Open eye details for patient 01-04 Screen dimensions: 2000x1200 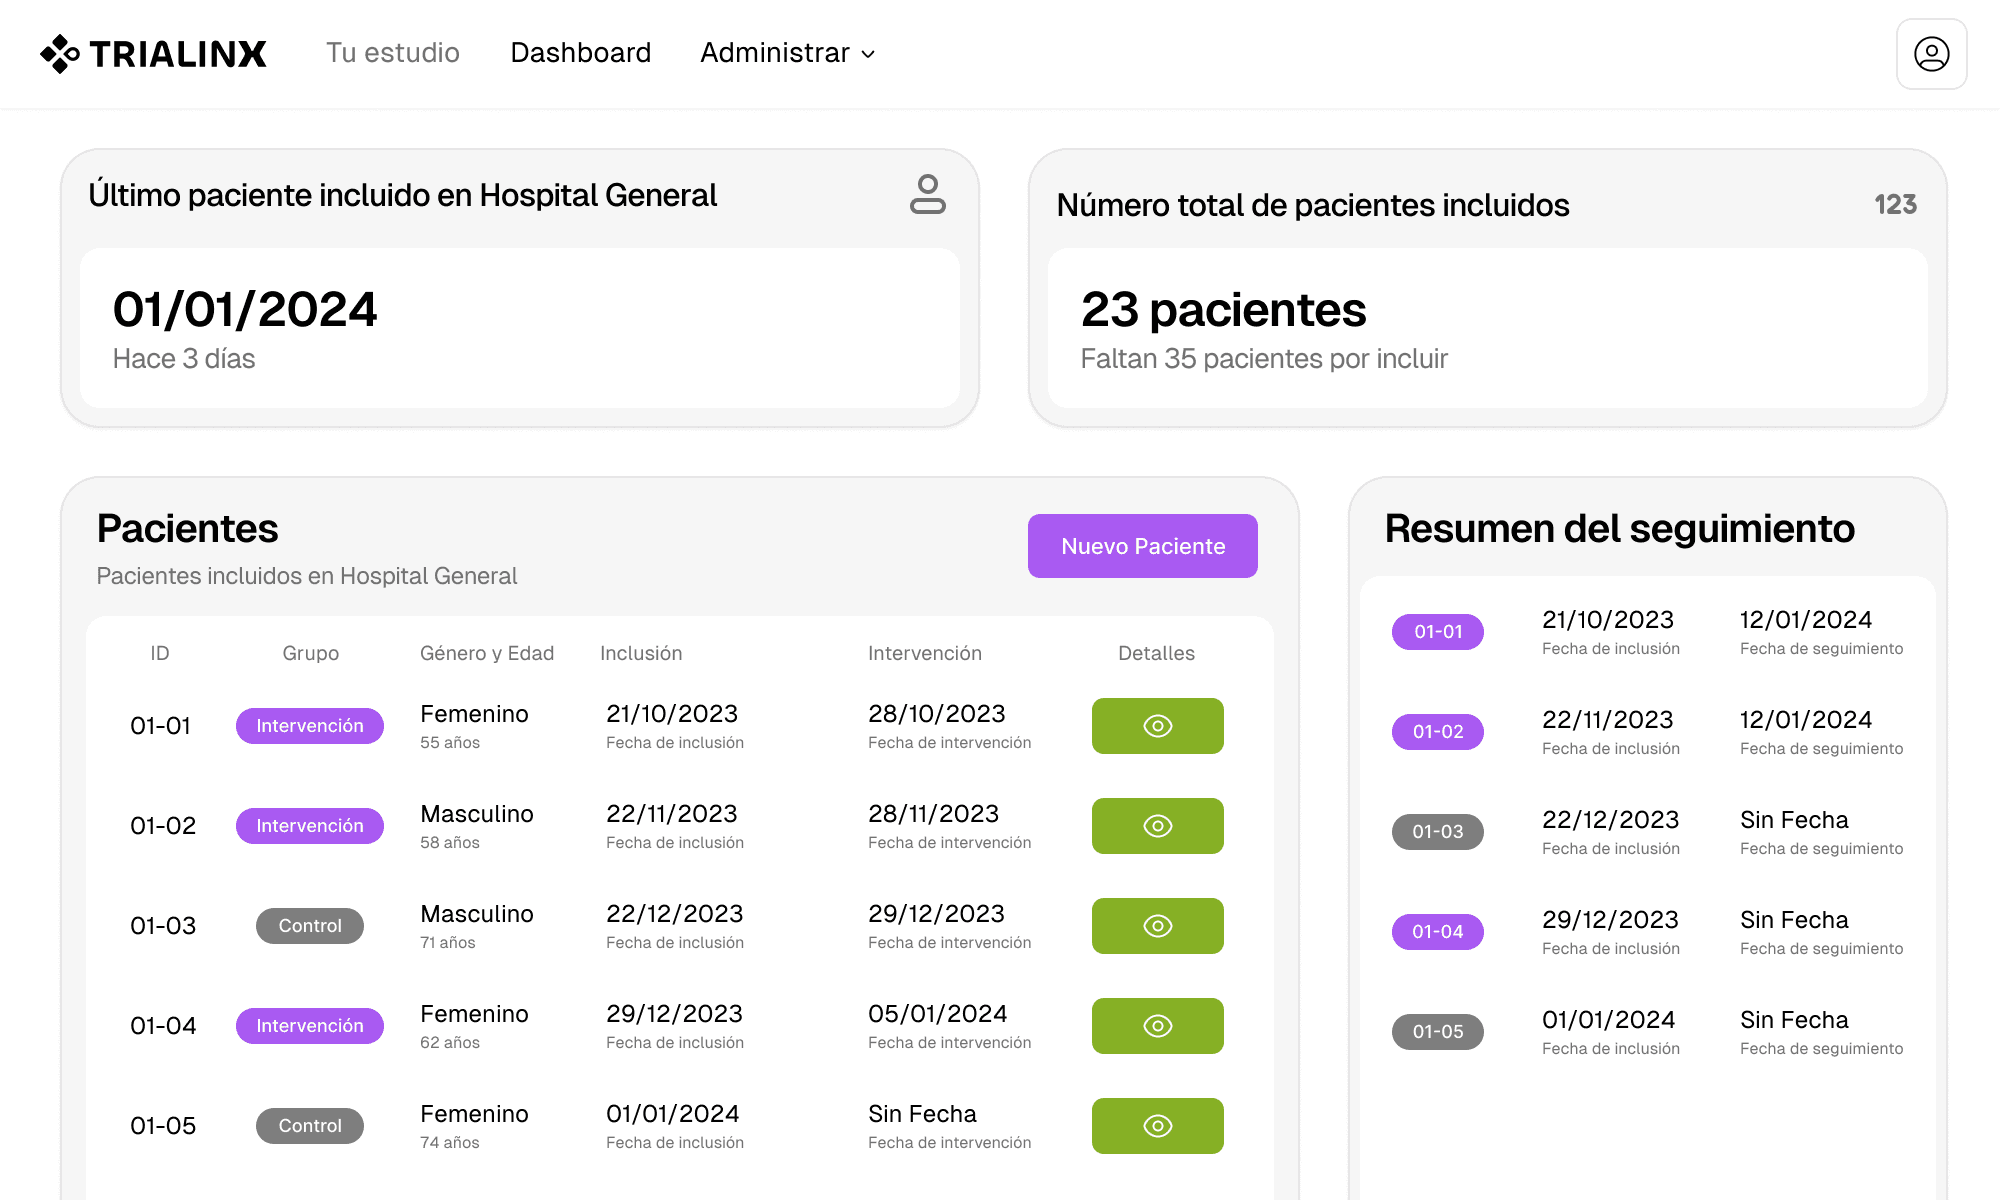click(x=1157, y=1026)
